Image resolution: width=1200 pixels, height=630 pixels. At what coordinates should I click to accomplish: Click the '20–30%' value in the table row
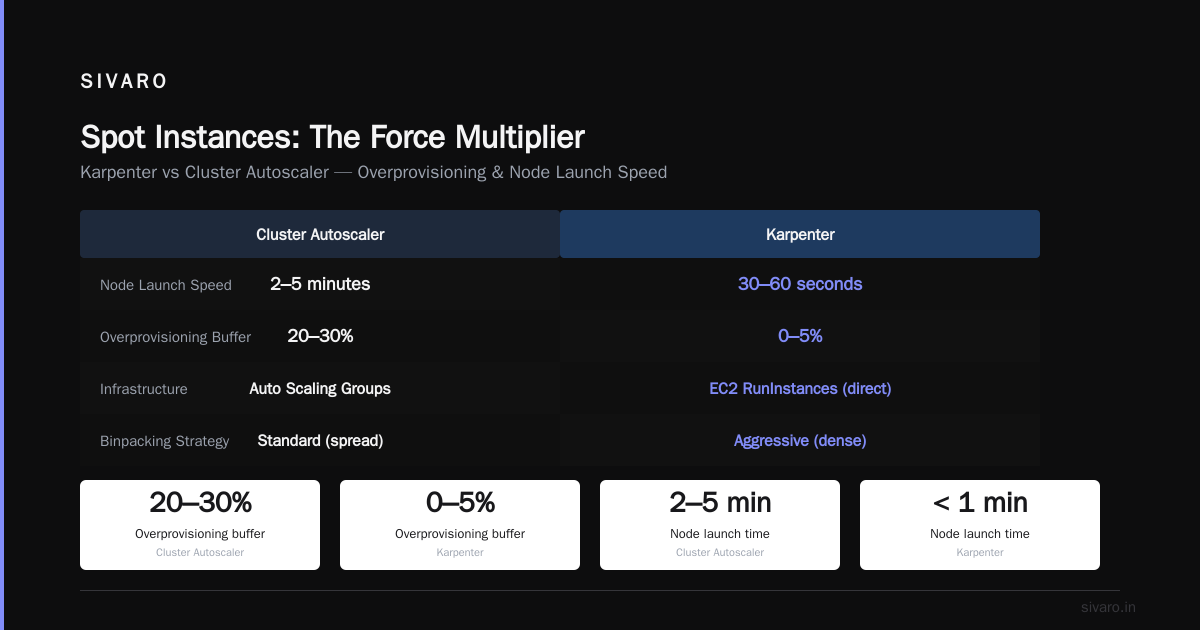point(320,336)
